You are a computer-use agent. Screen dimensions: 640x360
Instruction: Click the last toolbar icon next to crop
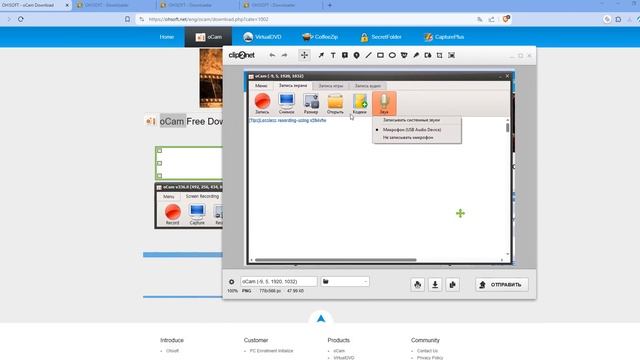point(451,55)
